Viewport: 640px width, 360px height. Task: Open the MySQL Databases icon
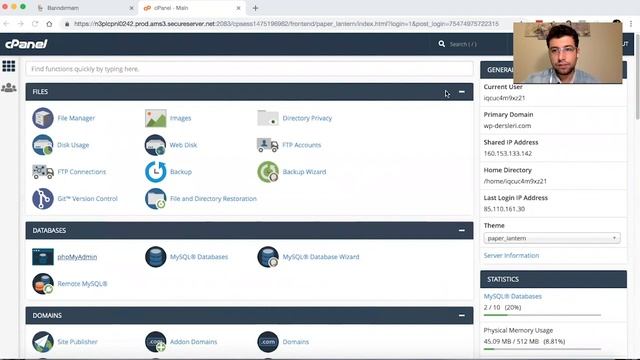click(156, 257)
